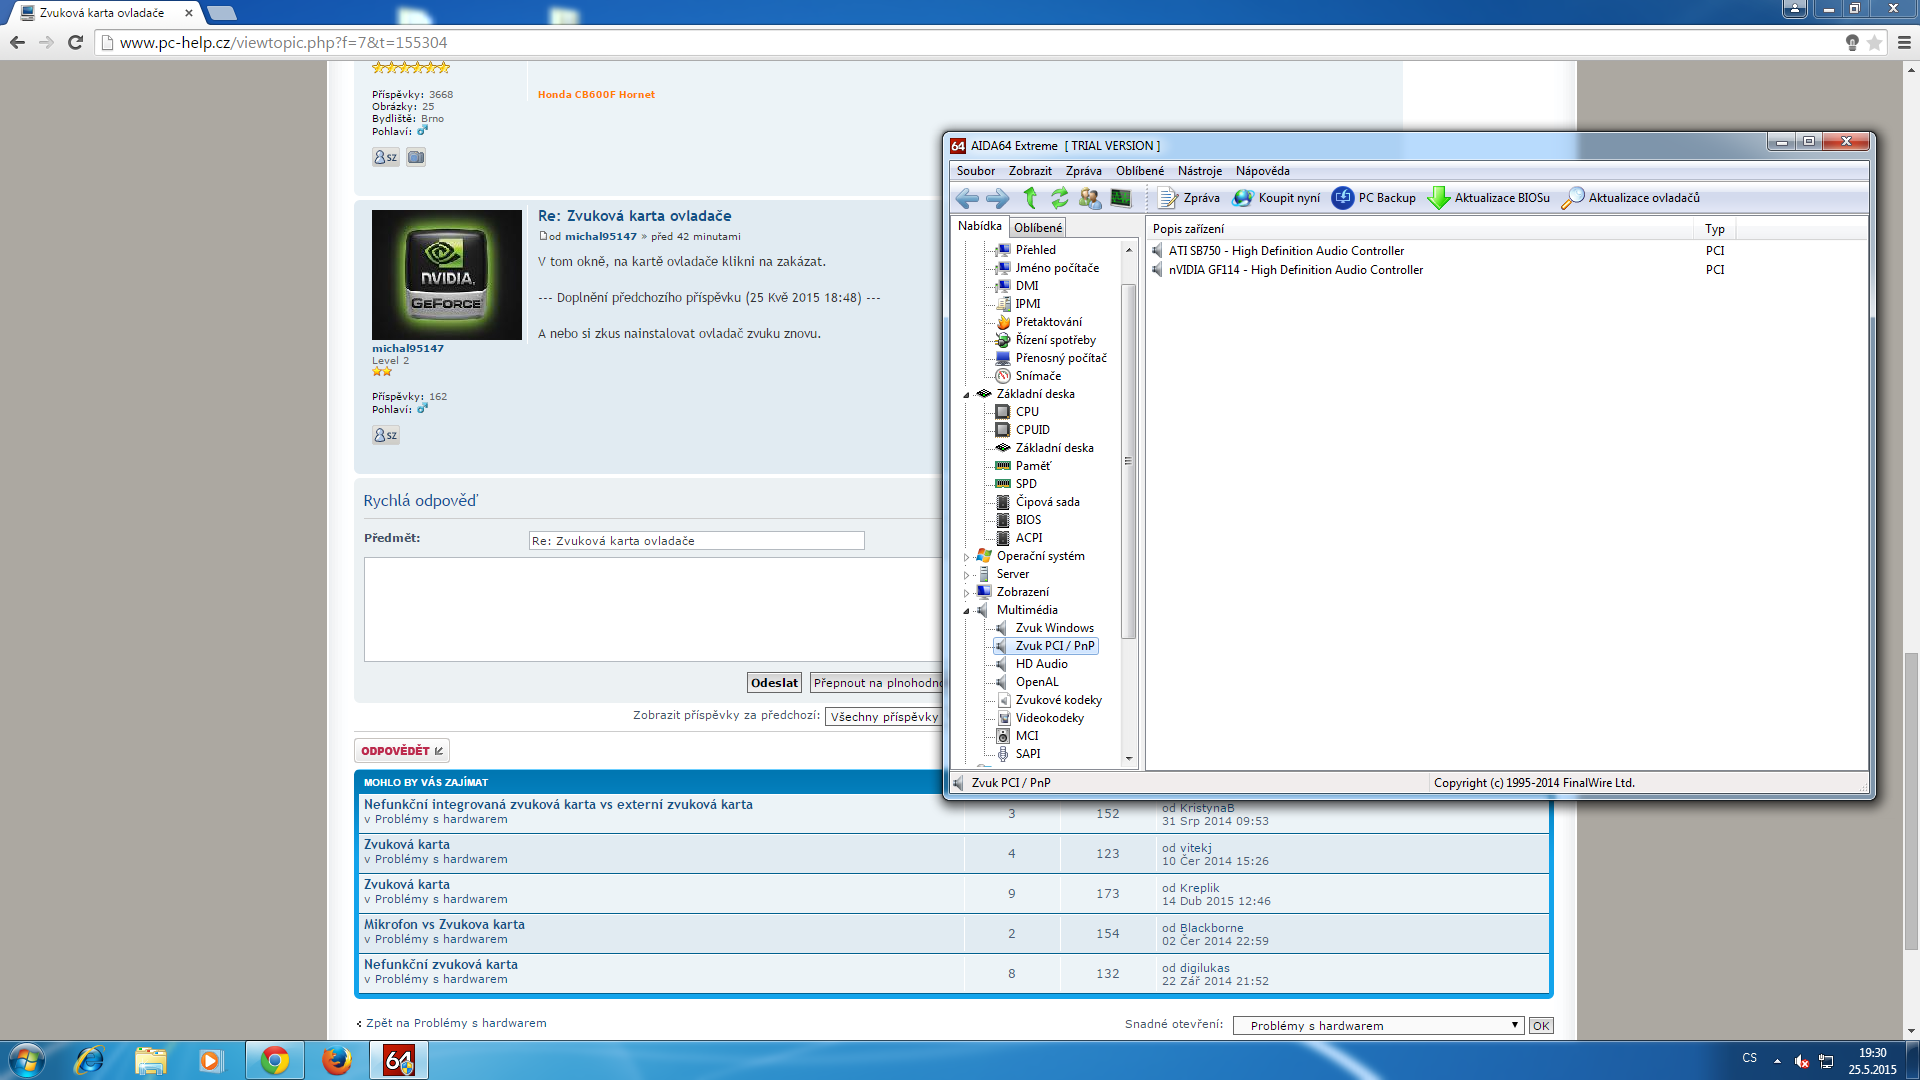
Task: Click OK button next to forum jump
Action: (1541, 1026)
